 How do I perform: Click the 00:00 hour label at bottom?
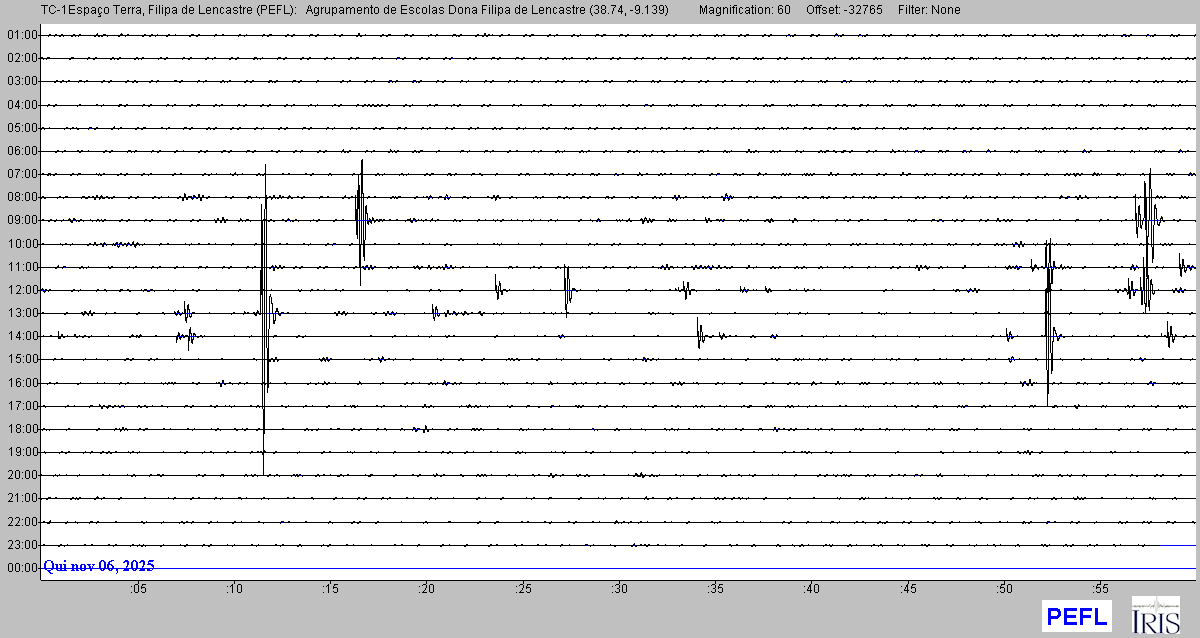[x=22, y=568]
